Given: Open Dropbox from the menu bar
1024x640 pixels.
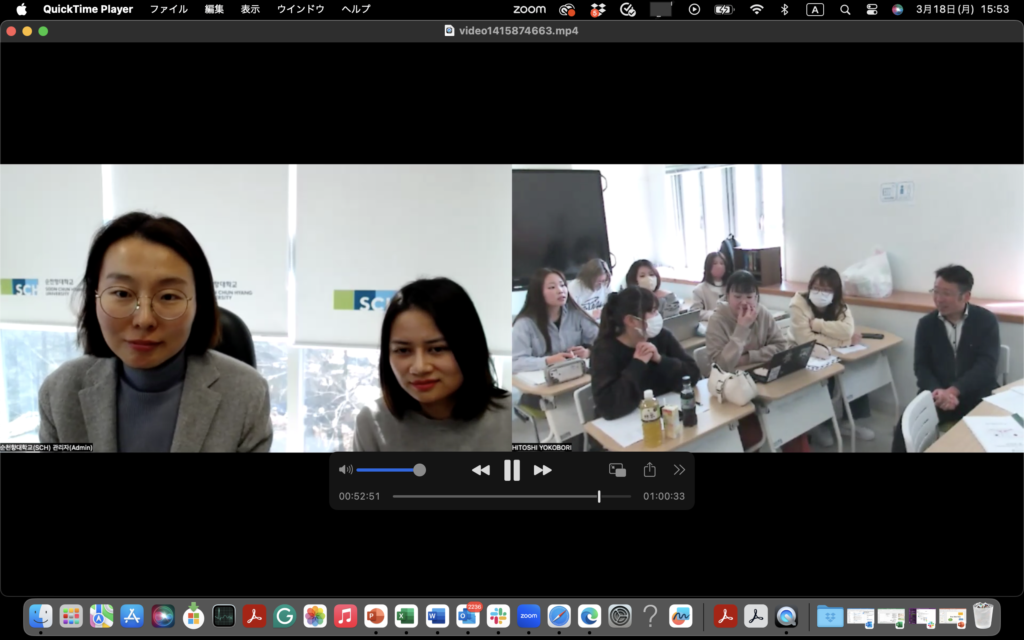Looking at the screenshot, I should coord(597,9).
